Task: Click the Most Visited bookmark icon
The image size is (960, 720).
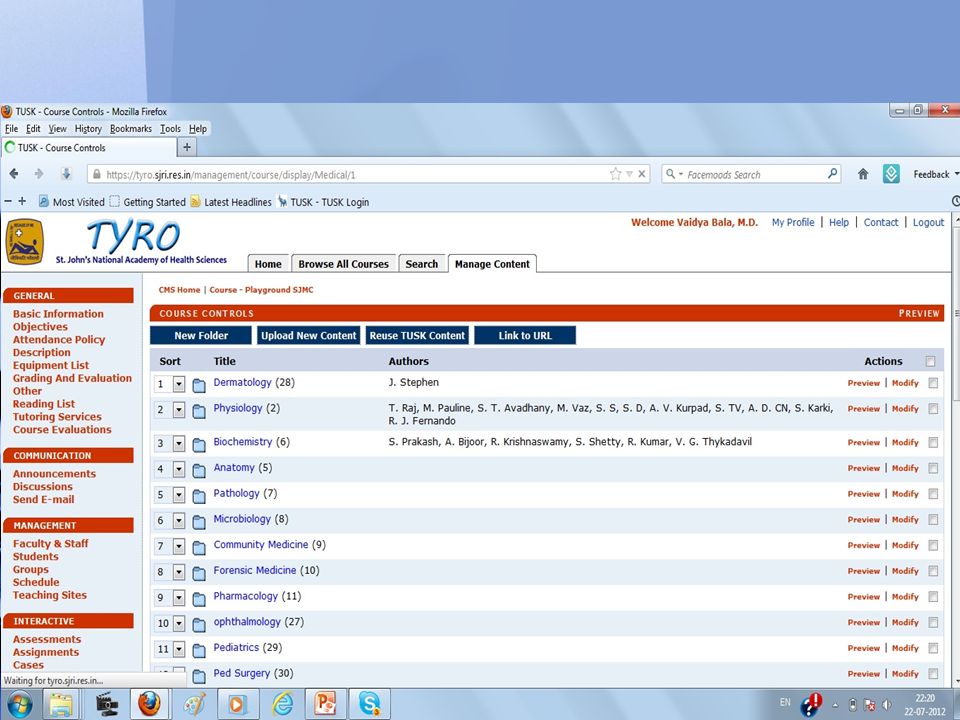Action: tap(43, 201)
